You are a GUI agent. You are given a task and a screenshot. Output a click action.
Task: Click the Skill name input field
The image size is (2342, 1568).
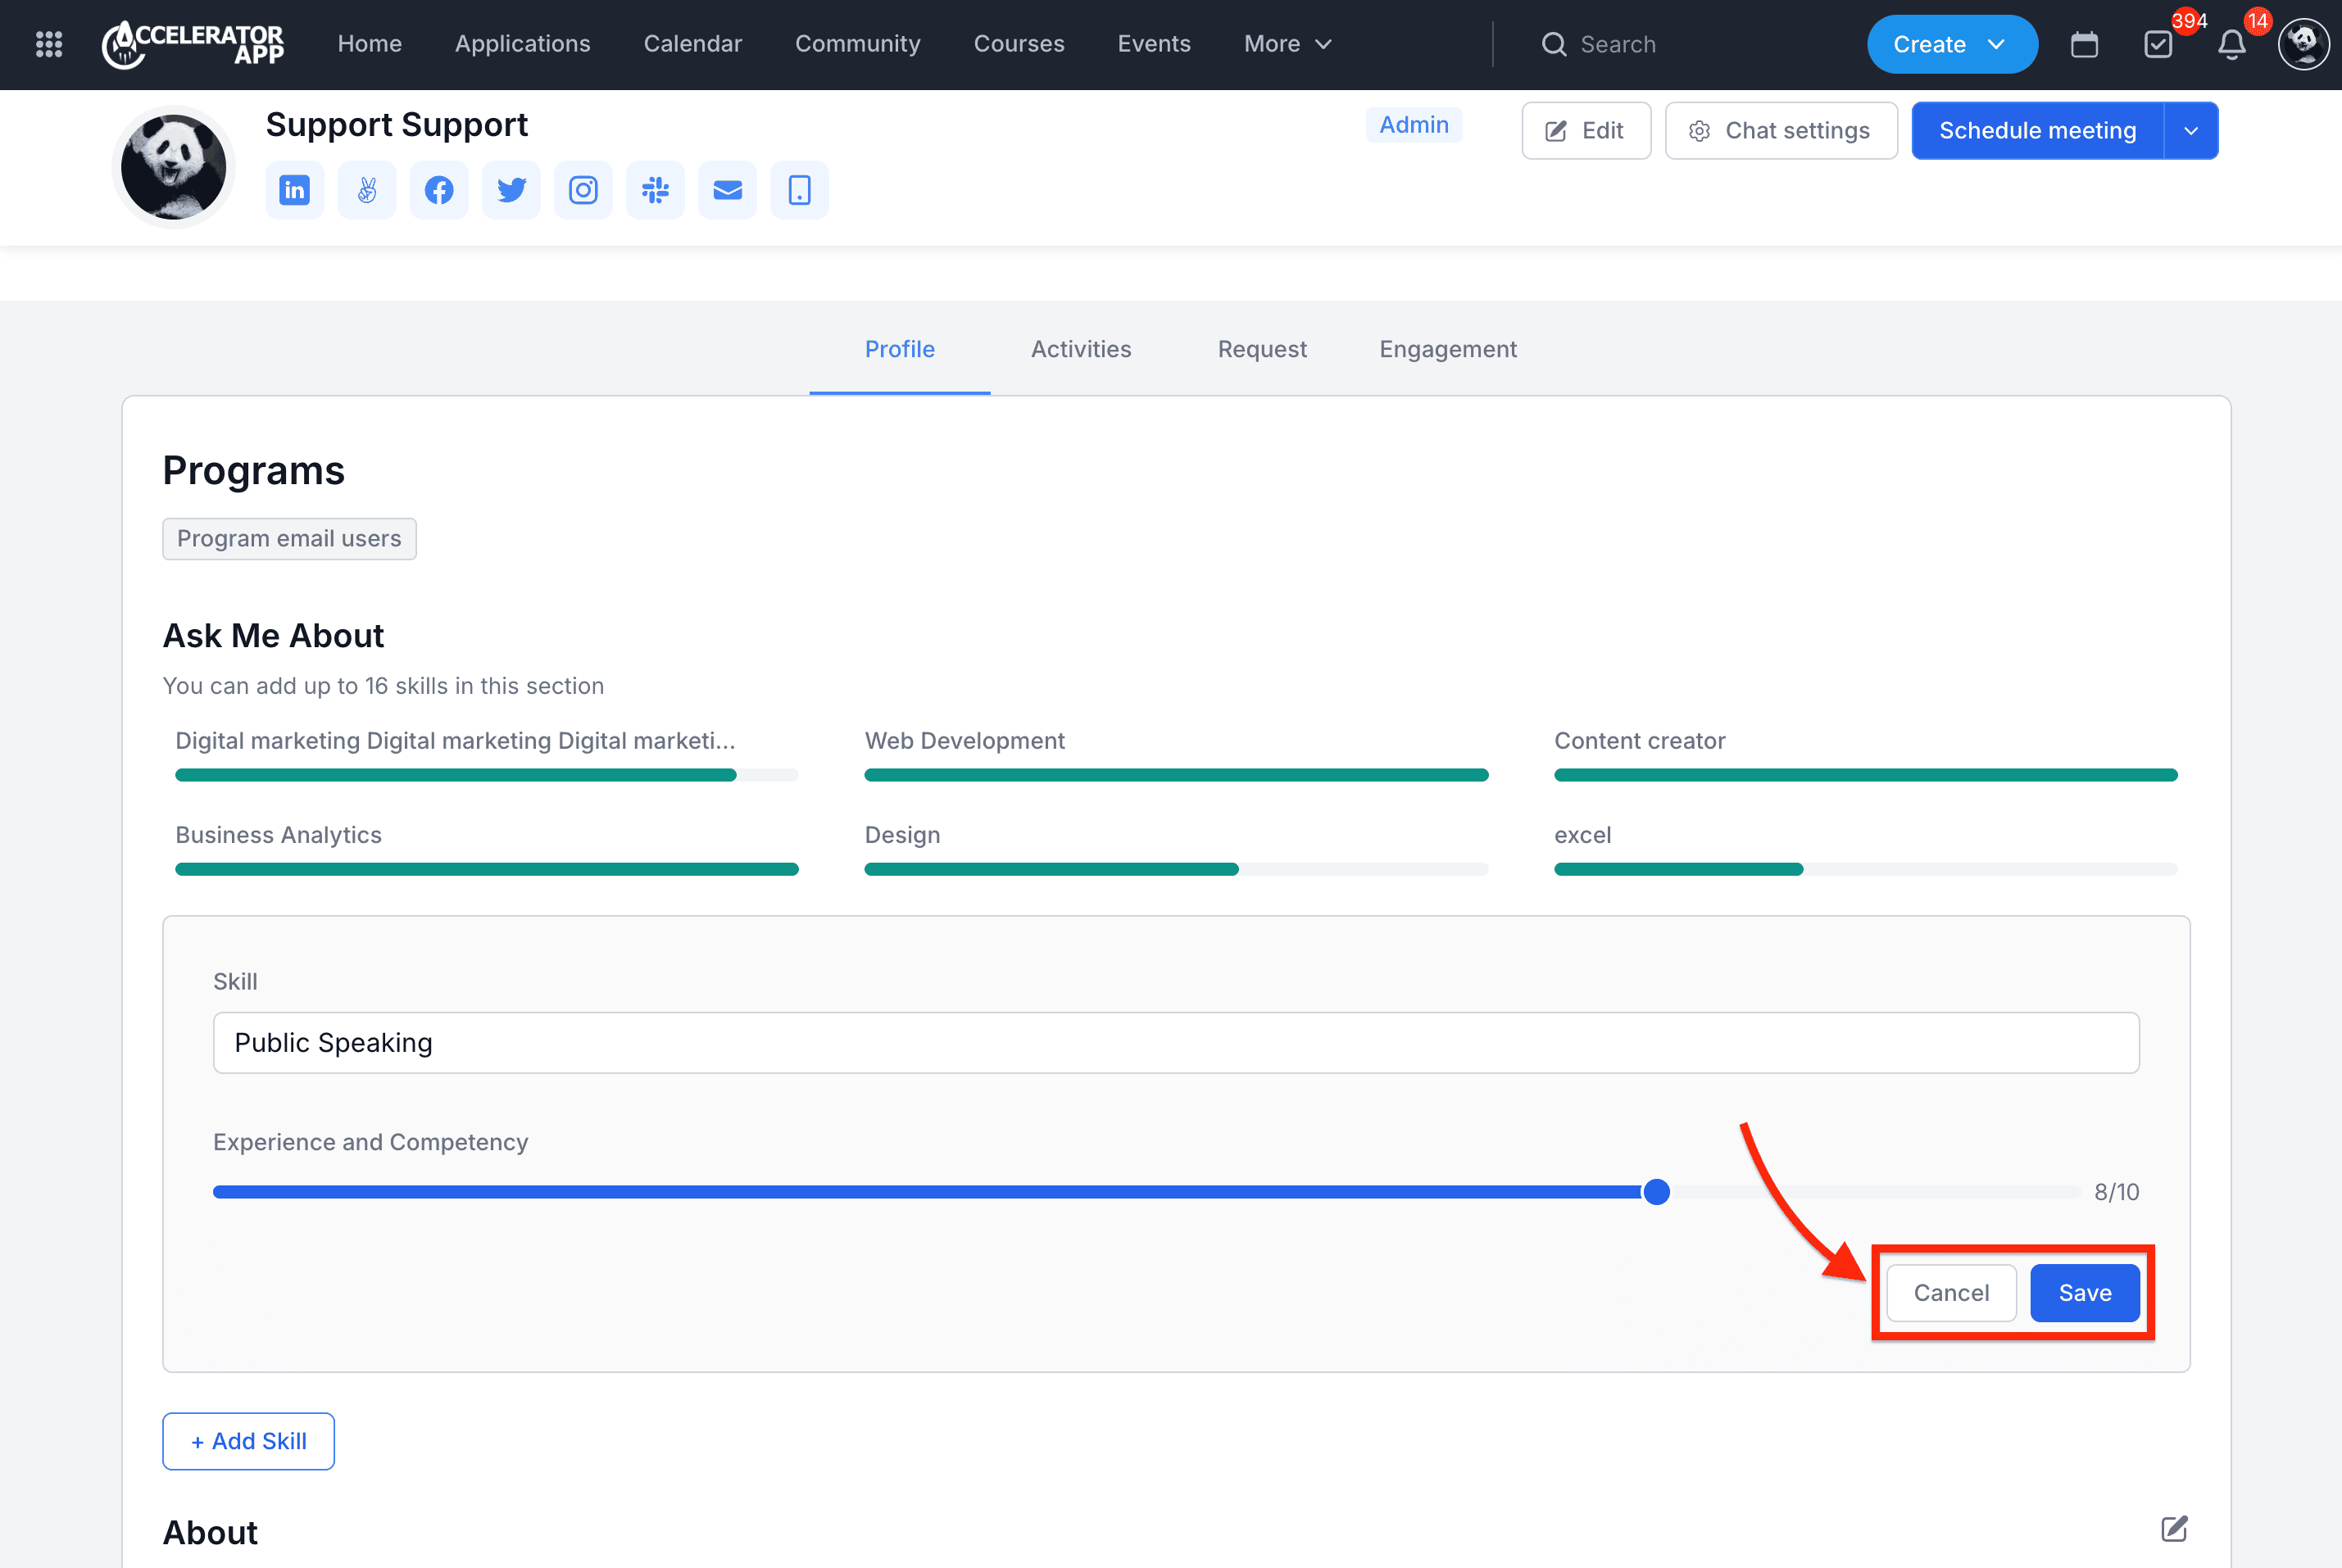[x=1175, y=1043]
